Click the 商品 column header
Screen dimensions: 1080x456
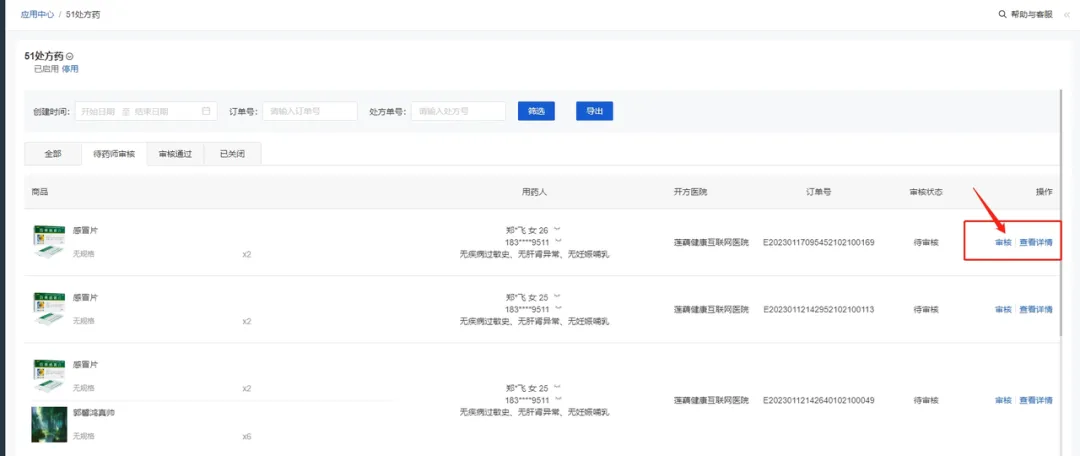pyautogui.click(x=40, y=192)
